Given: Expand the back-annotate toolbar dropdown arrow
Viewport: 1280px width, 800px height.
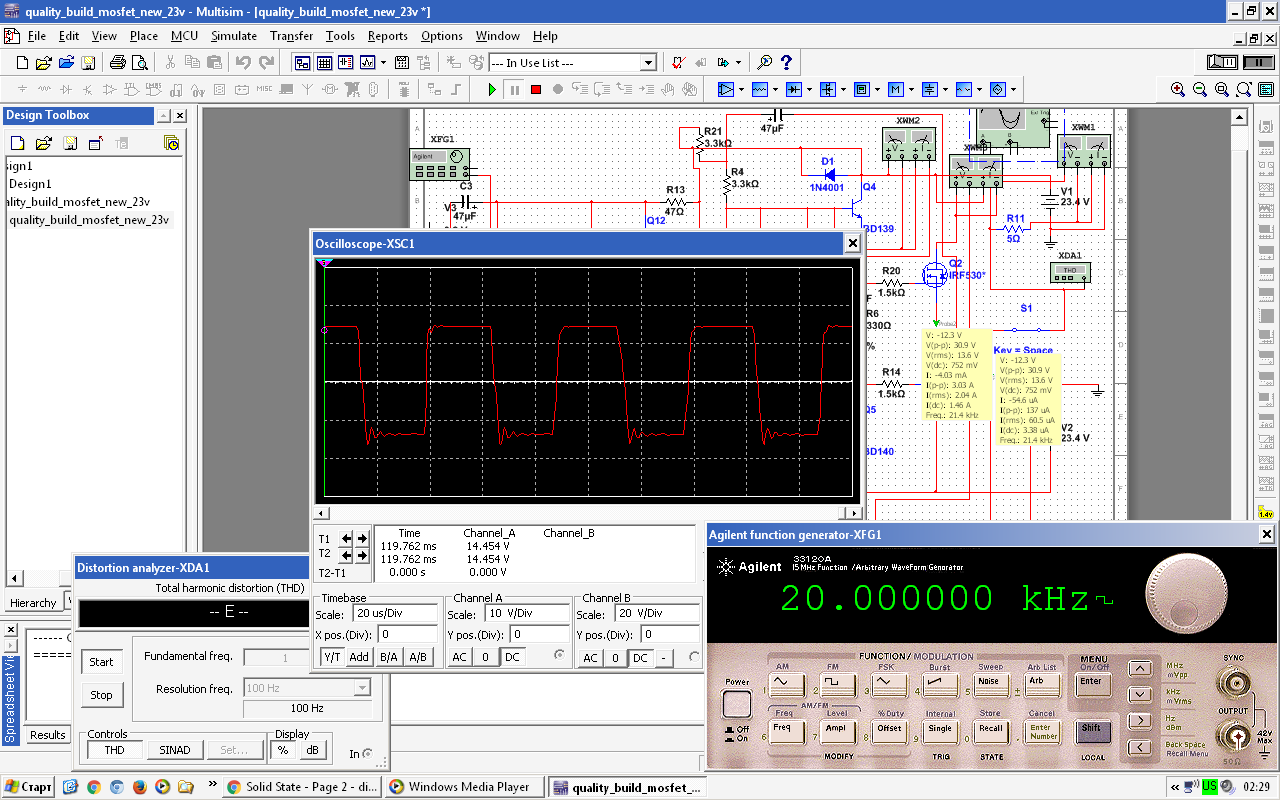Looking at the screenshot, I should (x=738, y=62).
